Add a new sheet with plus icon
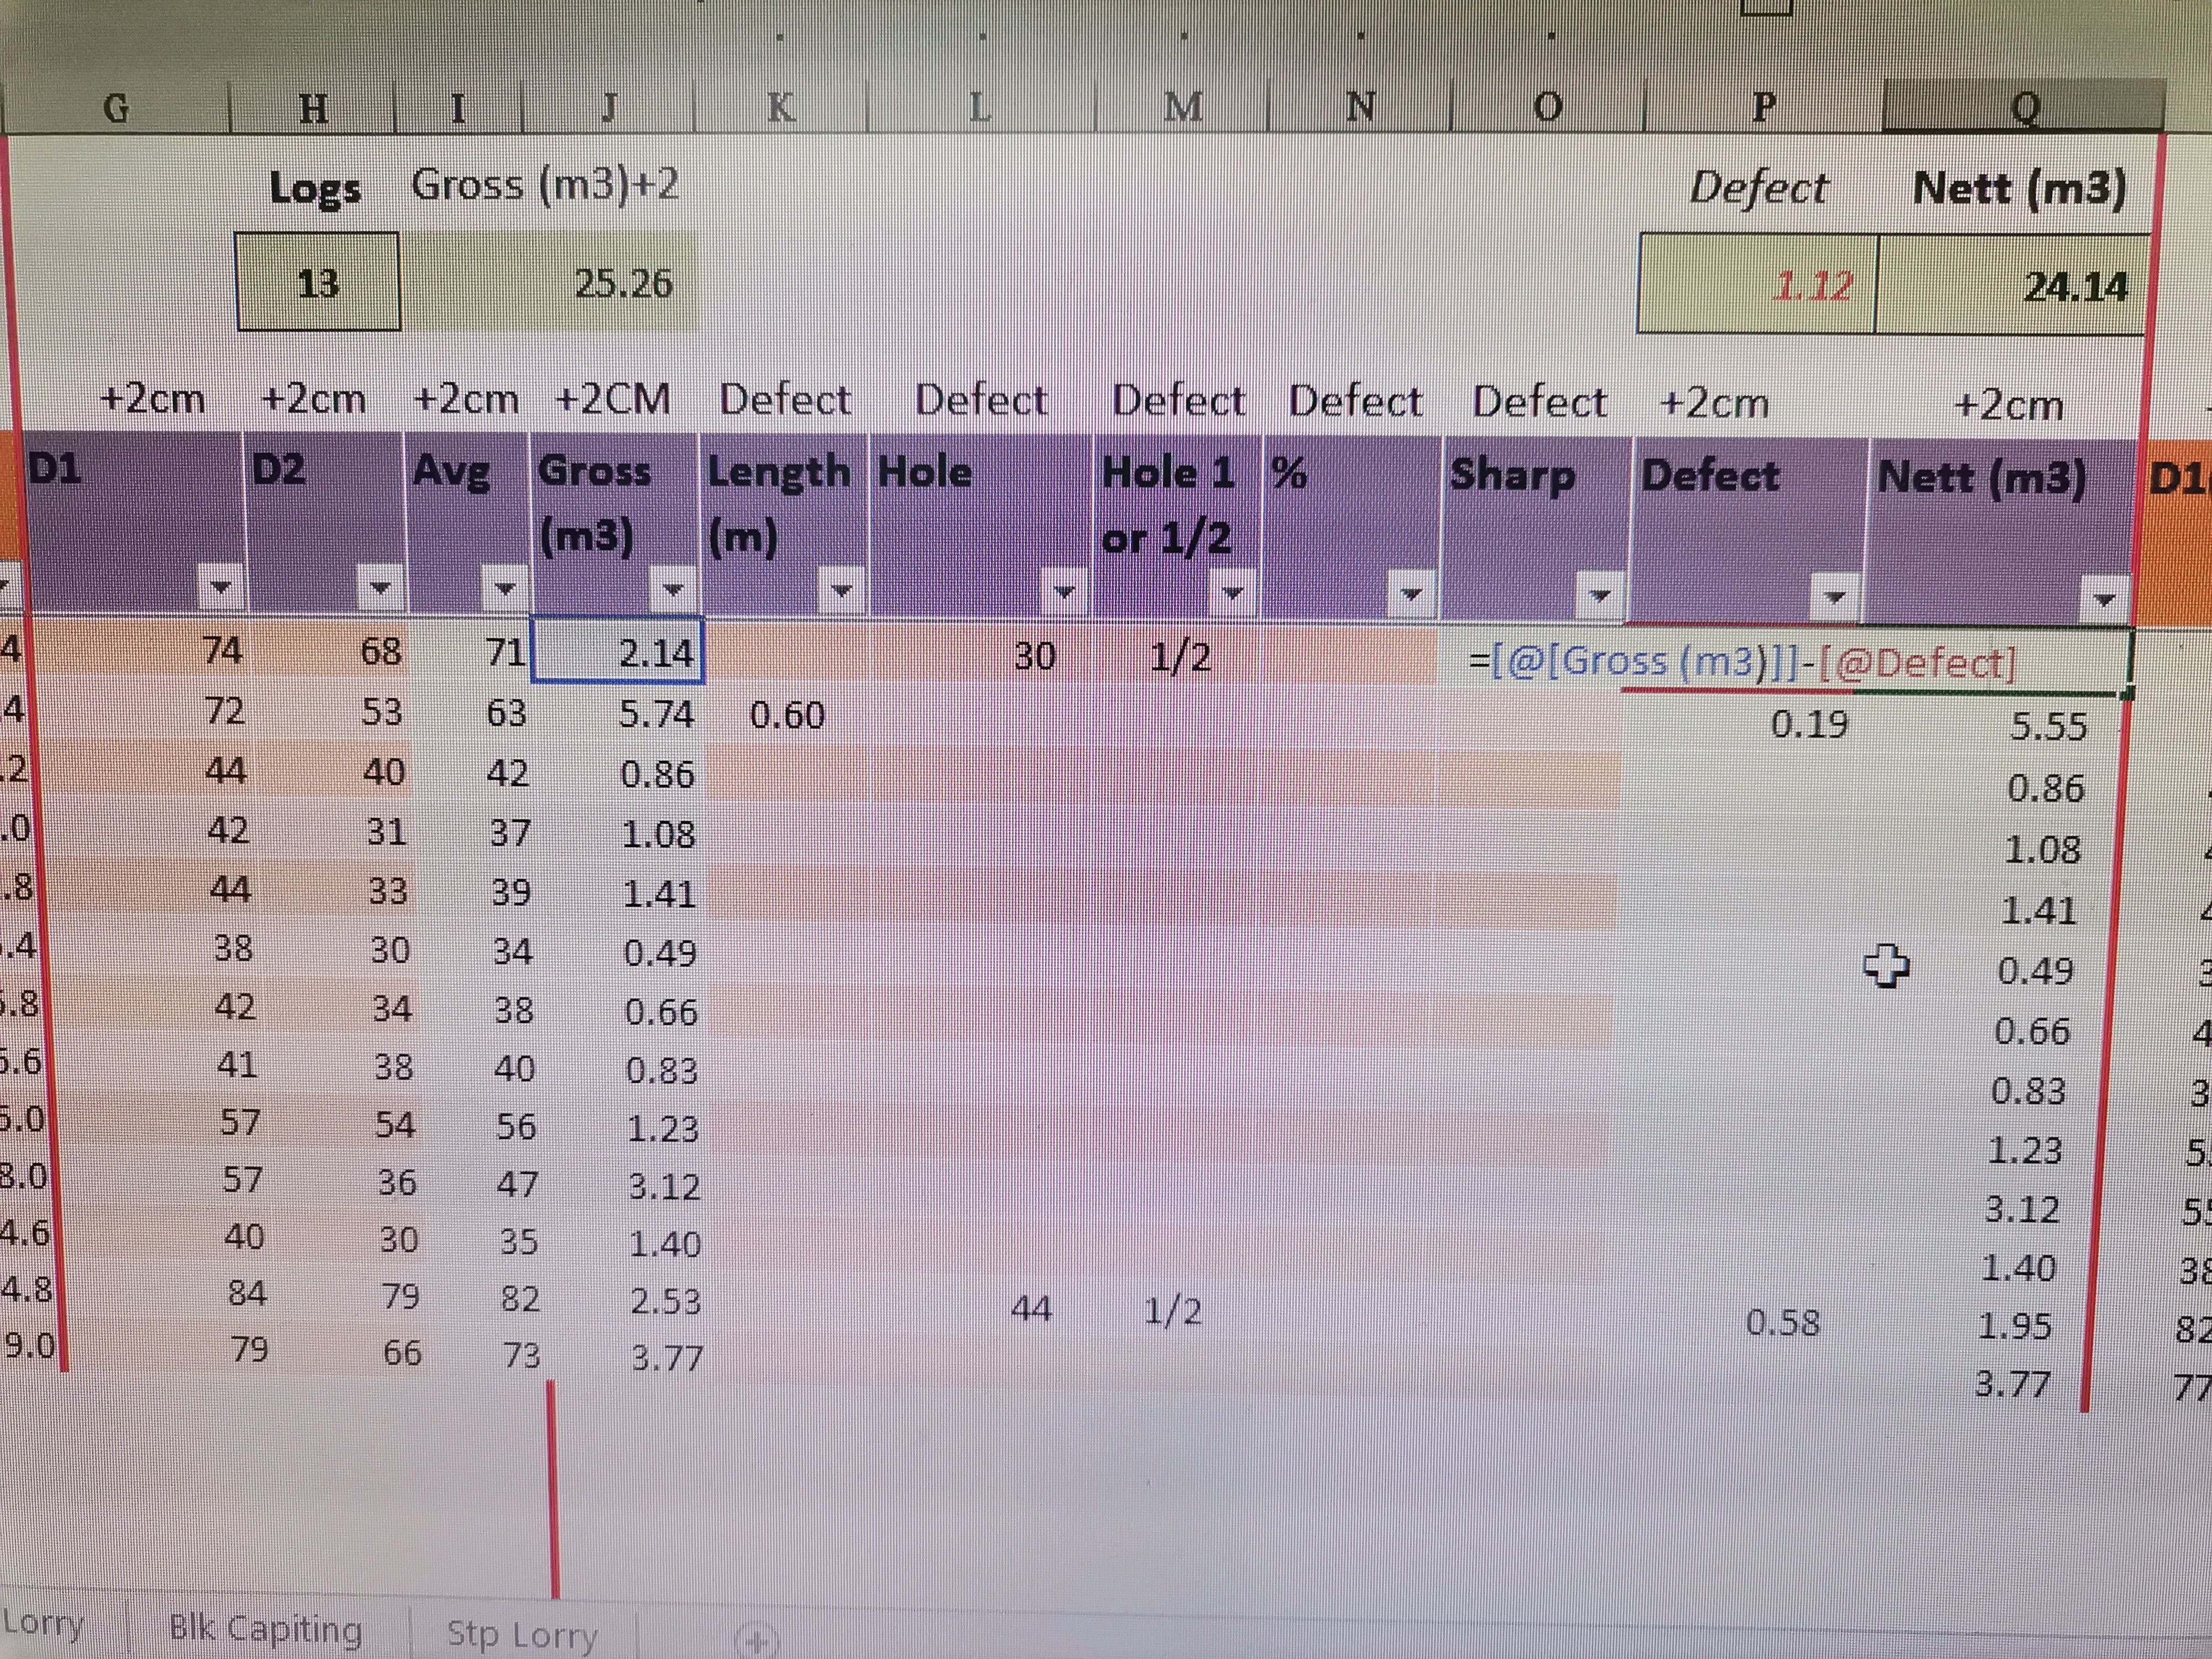The width and height of the screenshot is (2212, 1659). (x=756, y=1640)
